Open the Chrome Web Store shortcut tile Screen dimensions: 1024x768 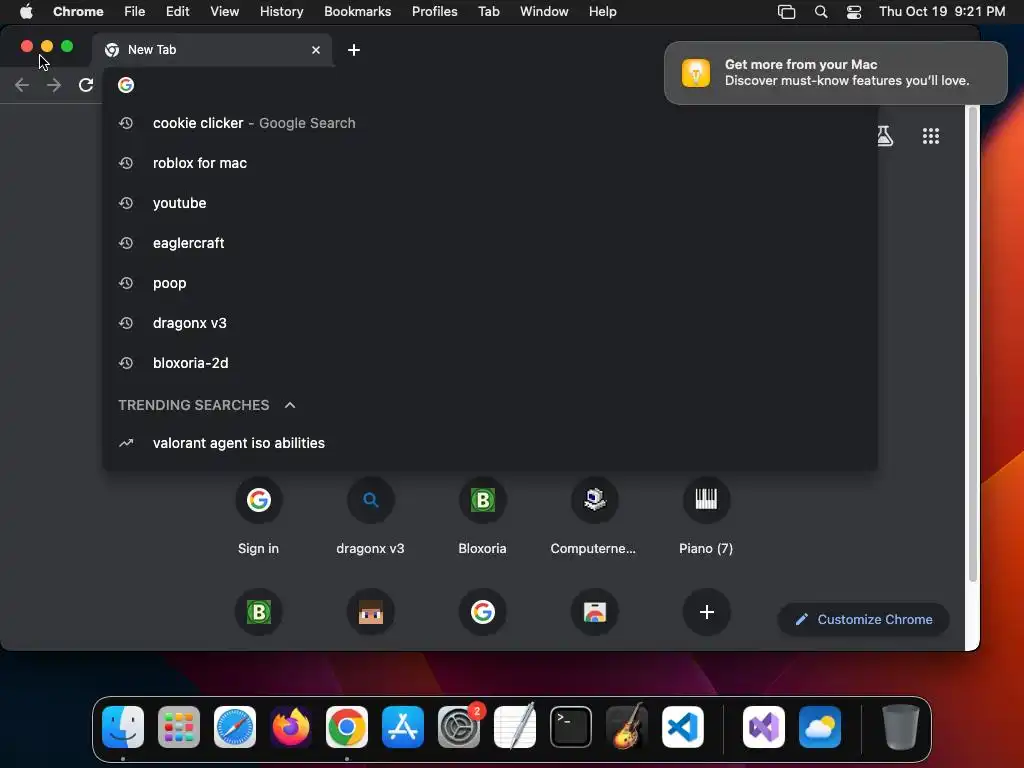[594, 612]
